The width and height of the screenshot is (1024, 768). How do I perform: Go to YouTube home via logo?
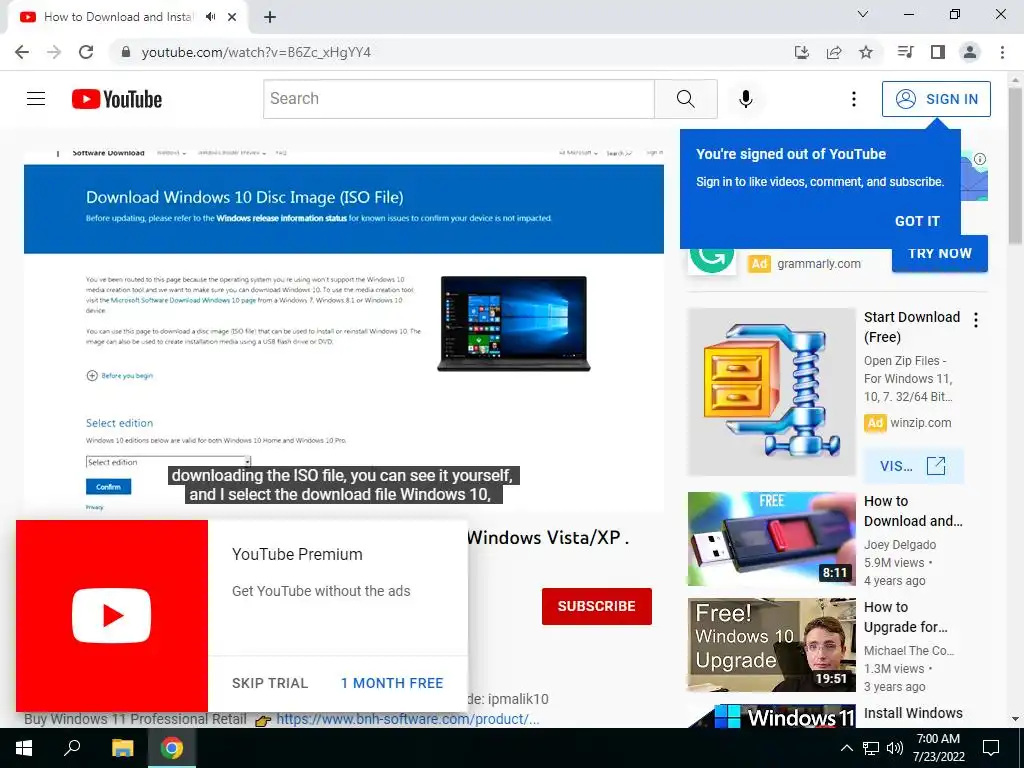(117, 99)
